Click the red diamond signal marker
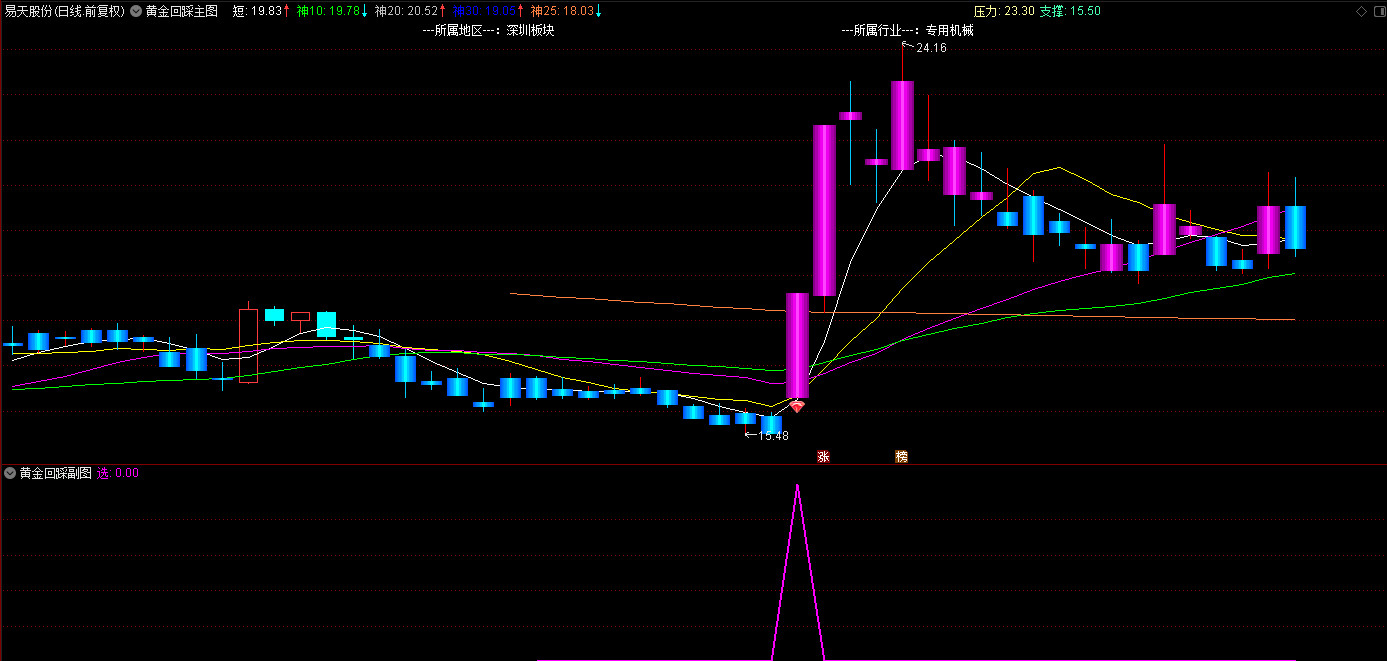Image resolution: width=1387 pixels, height=661 pixels. coord(797,407)
